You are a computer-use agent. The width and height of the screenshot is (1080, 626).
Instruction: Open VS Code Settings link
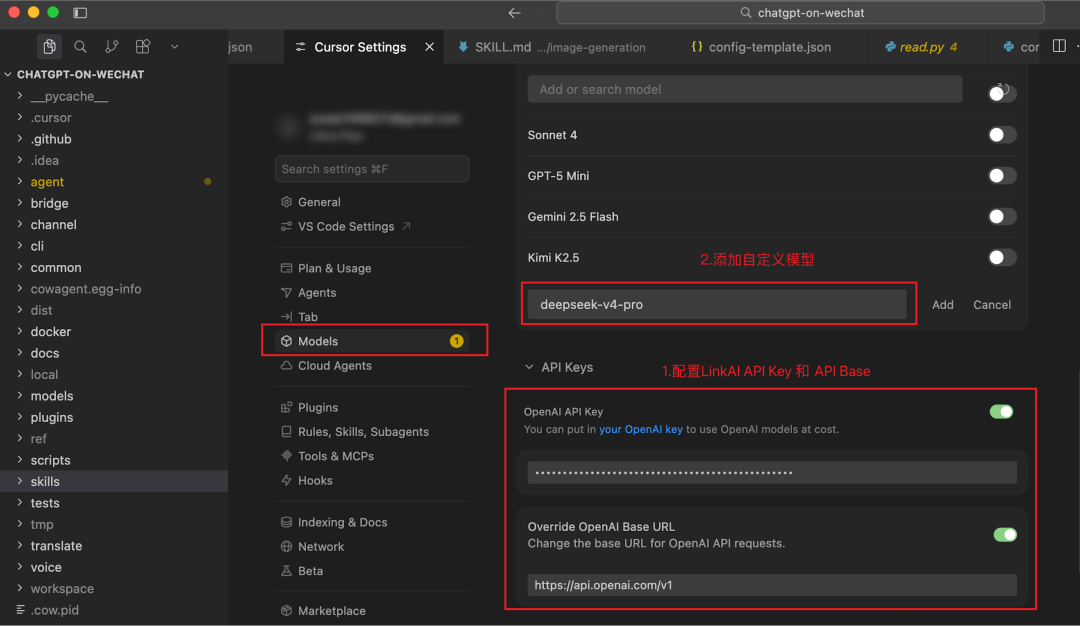coord(346,227)
